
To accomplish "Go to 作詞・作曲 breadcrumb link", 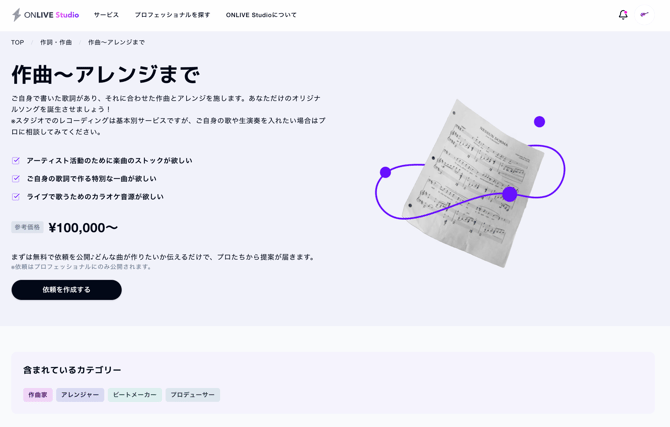I will click(x=56, y=42).
